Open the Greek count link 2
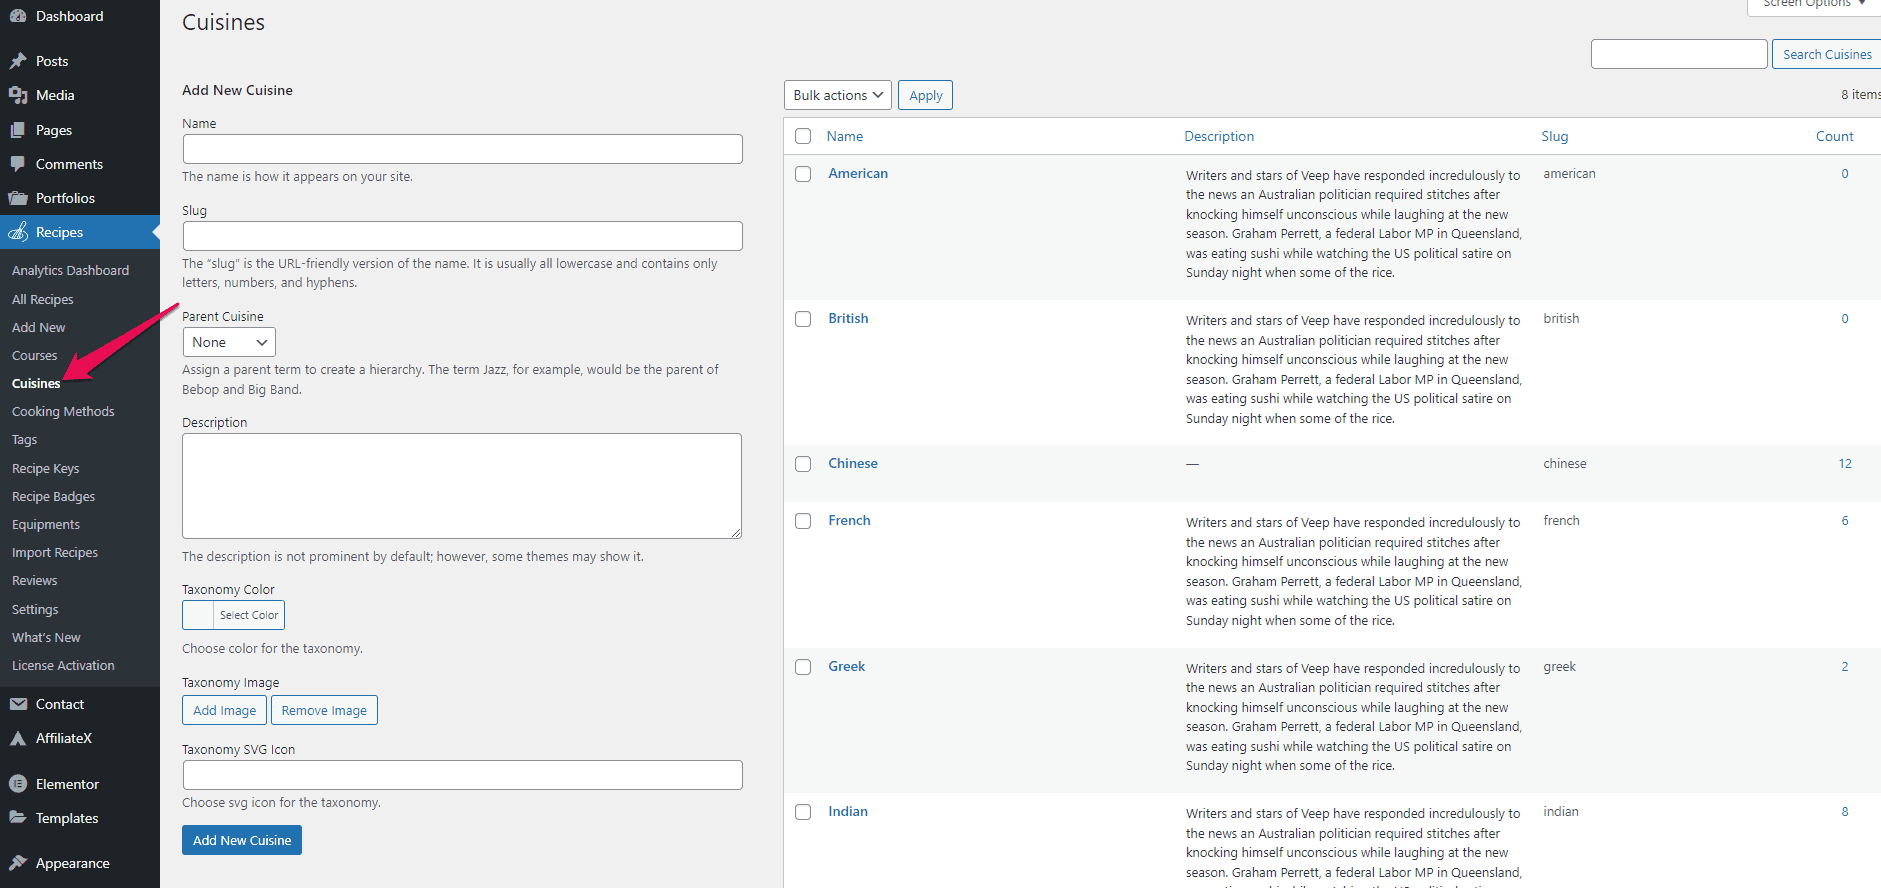This screenshot has height=888, width=1881. point(1845,666)
